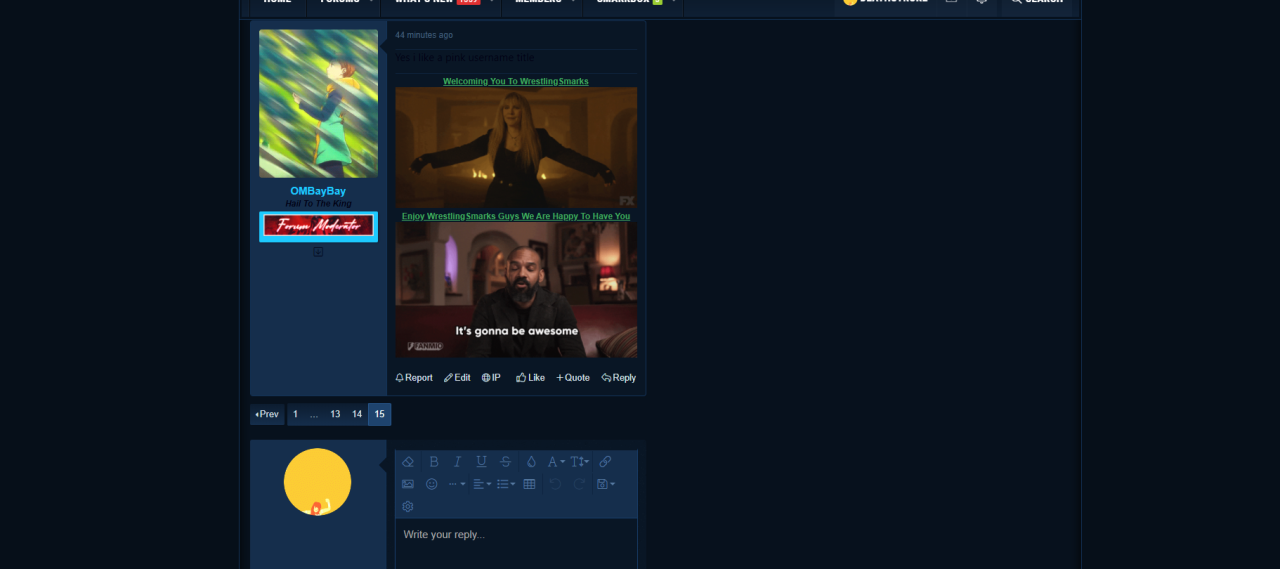Click the insert link chain icon
Screen dimensions: 1280x569
point(605,462)
